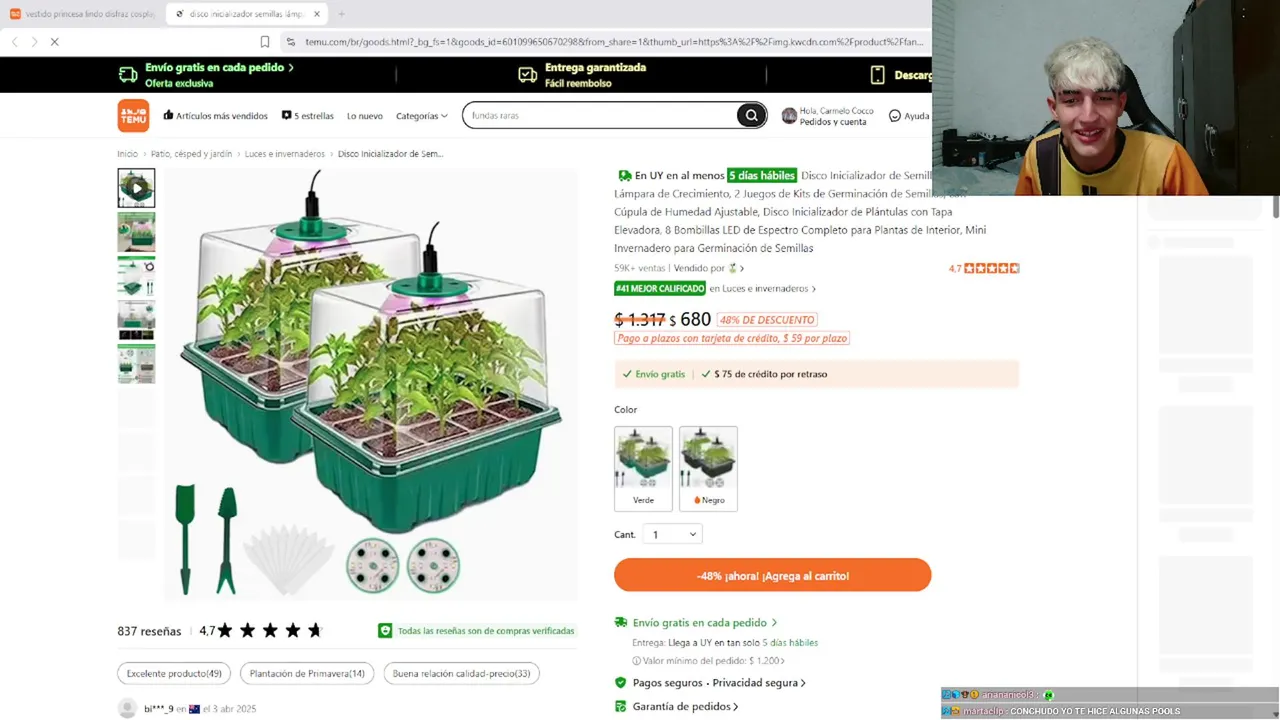Open the Luces e invernaderos breadcrumb
1280x720 pixels.
(x=285, y=154)
